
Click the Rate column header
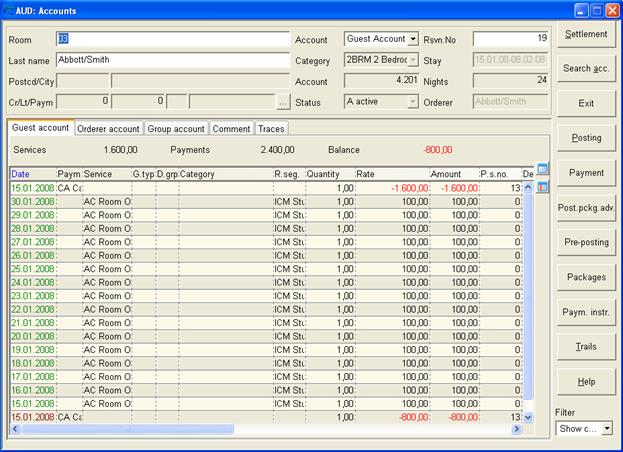[x=392, y=174]
